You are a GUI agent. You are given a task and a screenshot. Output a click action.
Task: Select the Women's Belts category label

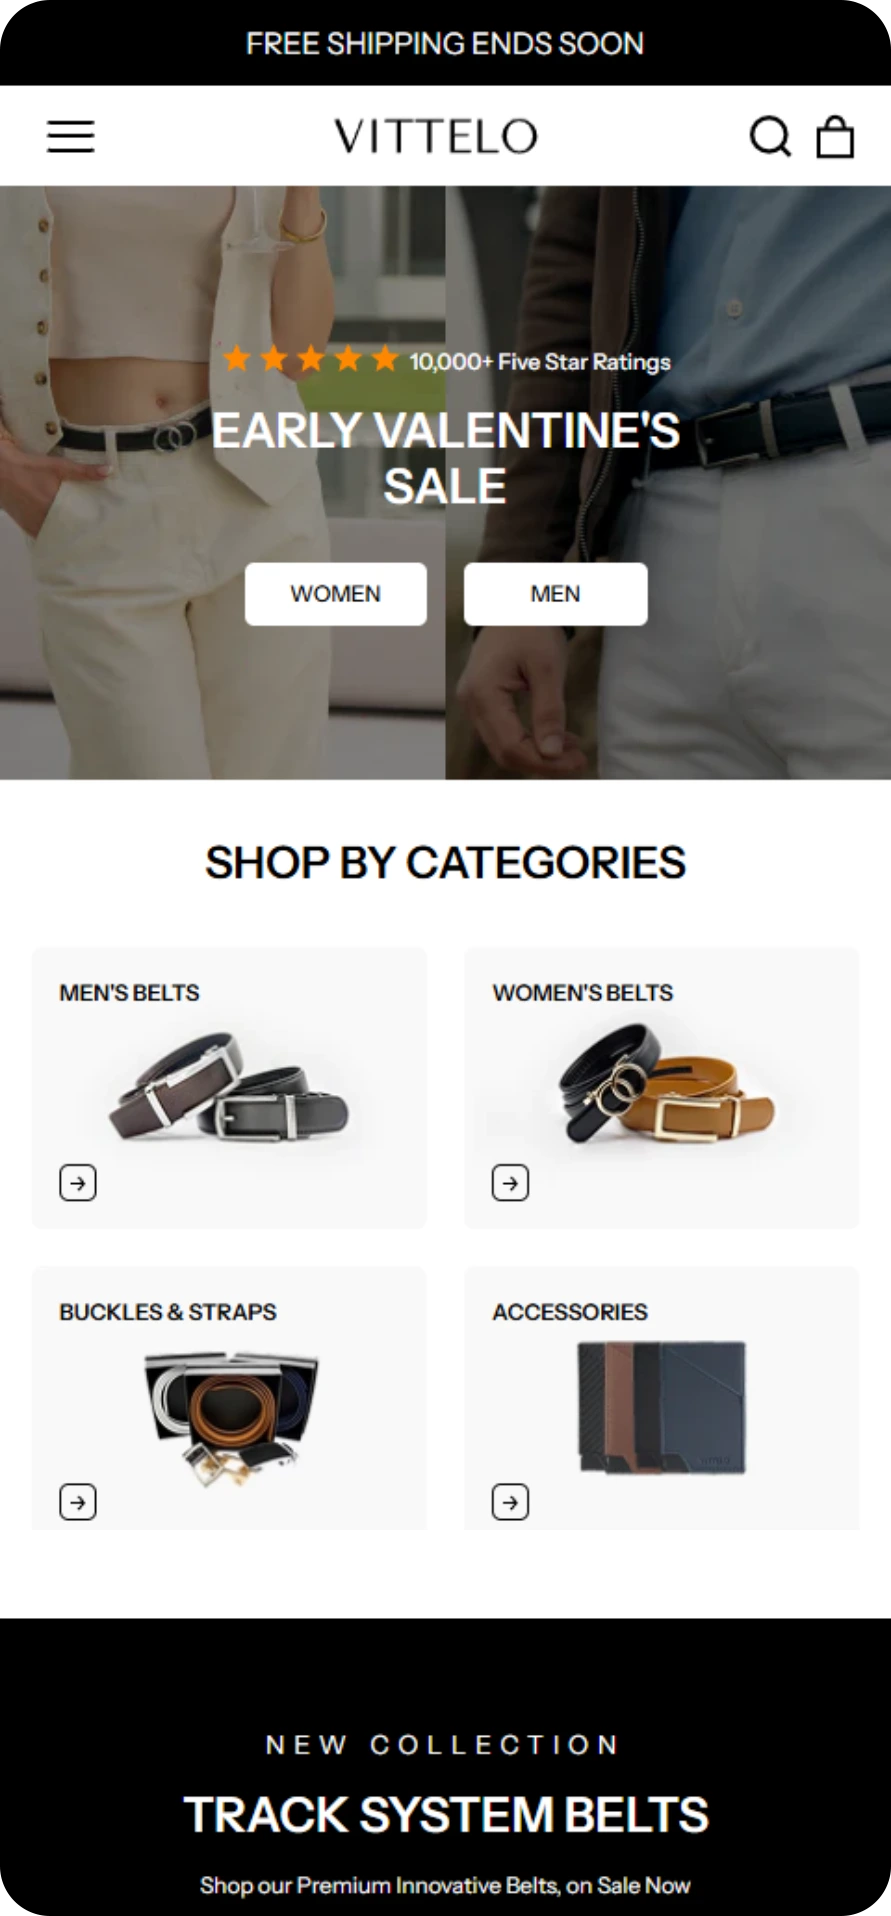coord(583,993)
